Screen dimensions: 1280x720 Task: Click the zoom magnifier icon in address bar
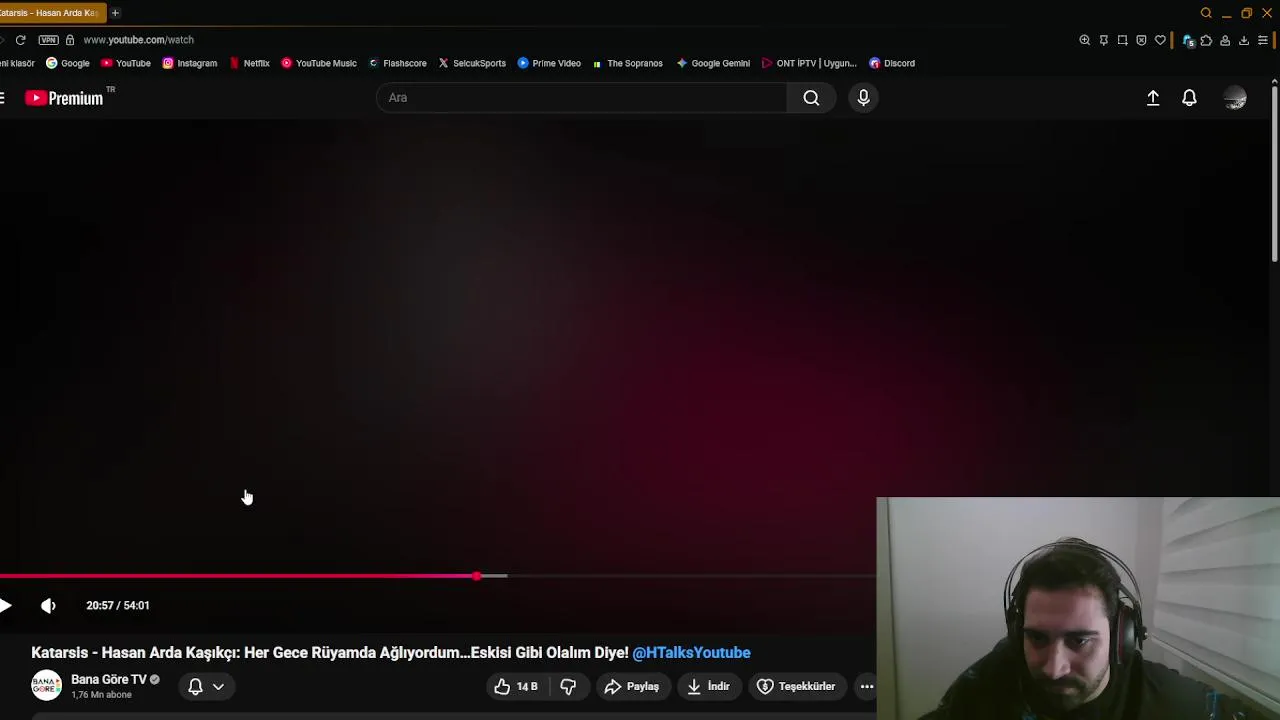pos(1085,40)
